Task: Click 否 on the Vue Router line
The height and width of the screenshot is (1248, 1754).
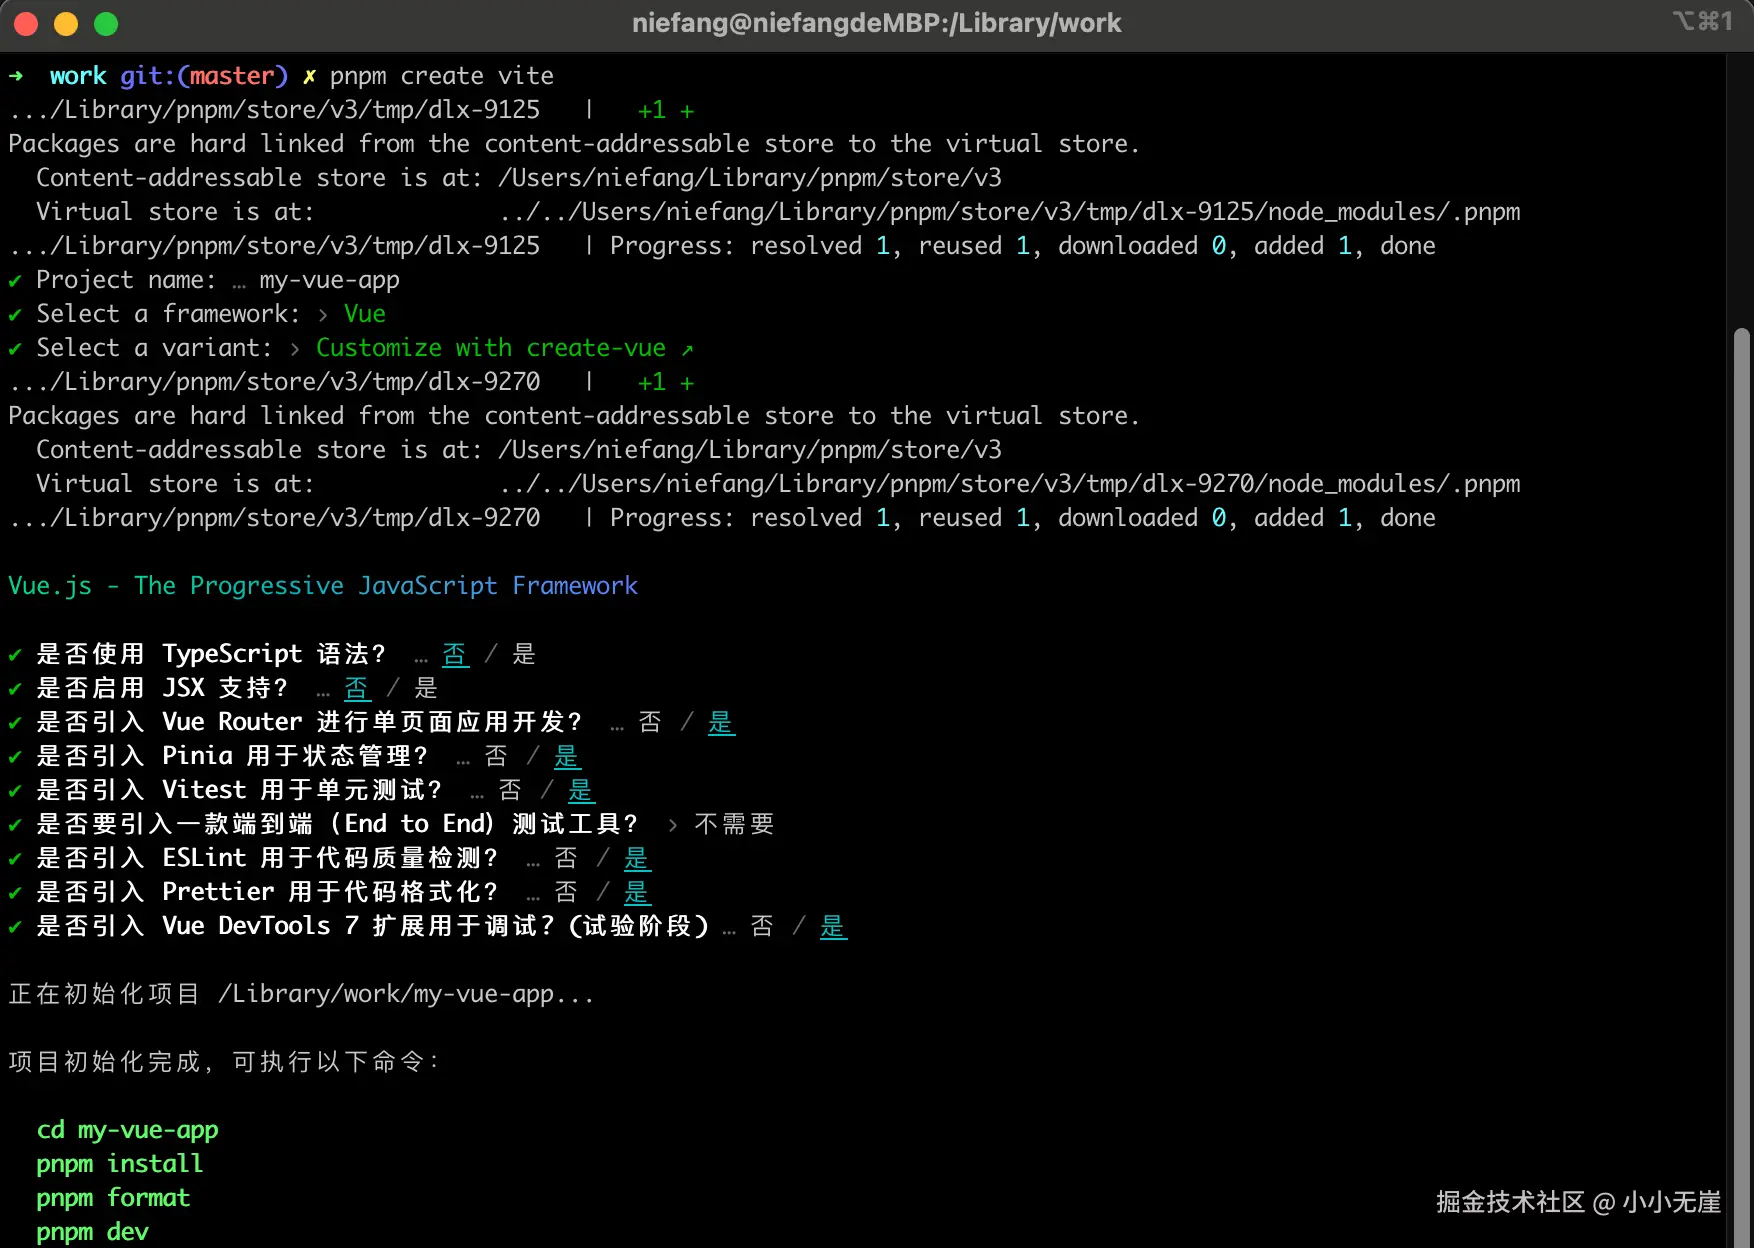Action: pos(650,722)
